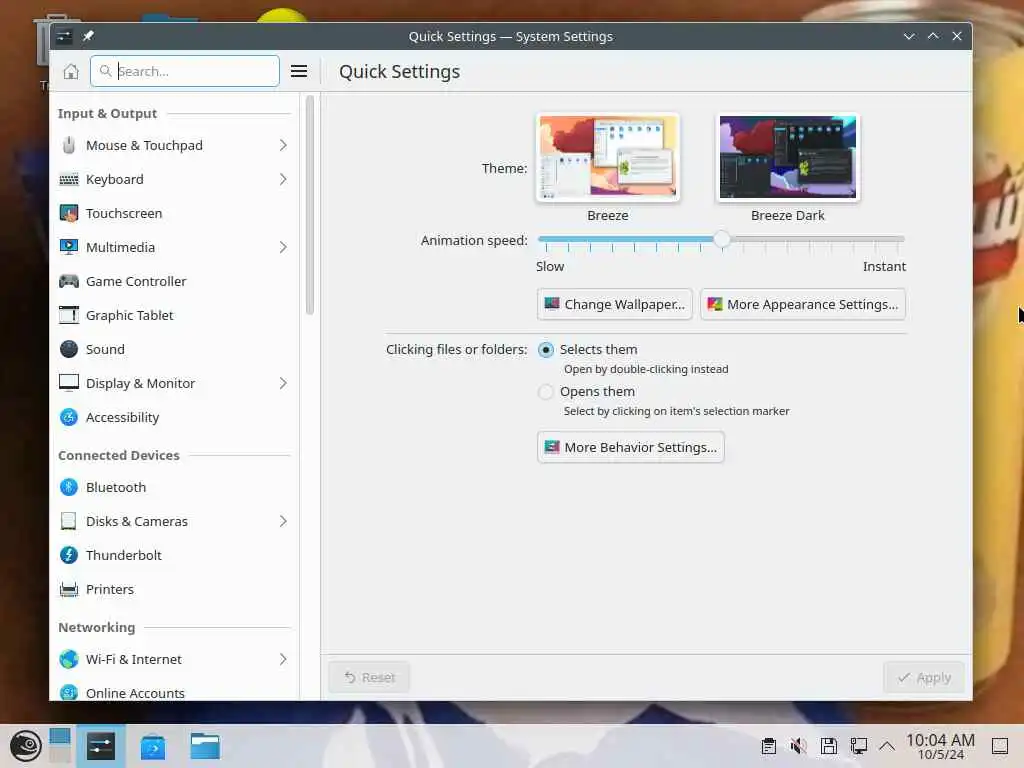1024x768 pixels.
Task: Click the Bluetooth icon in sidebar
Action: click(69, 487)
